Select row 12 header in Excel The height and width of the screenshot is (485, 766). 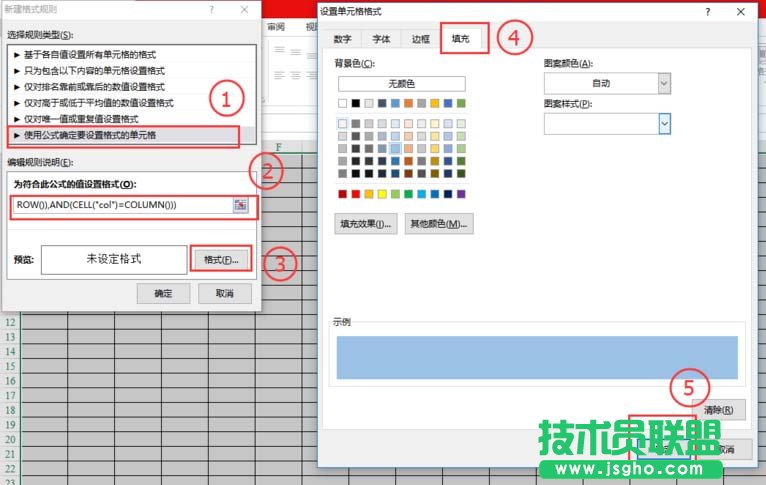pos(10,322)
